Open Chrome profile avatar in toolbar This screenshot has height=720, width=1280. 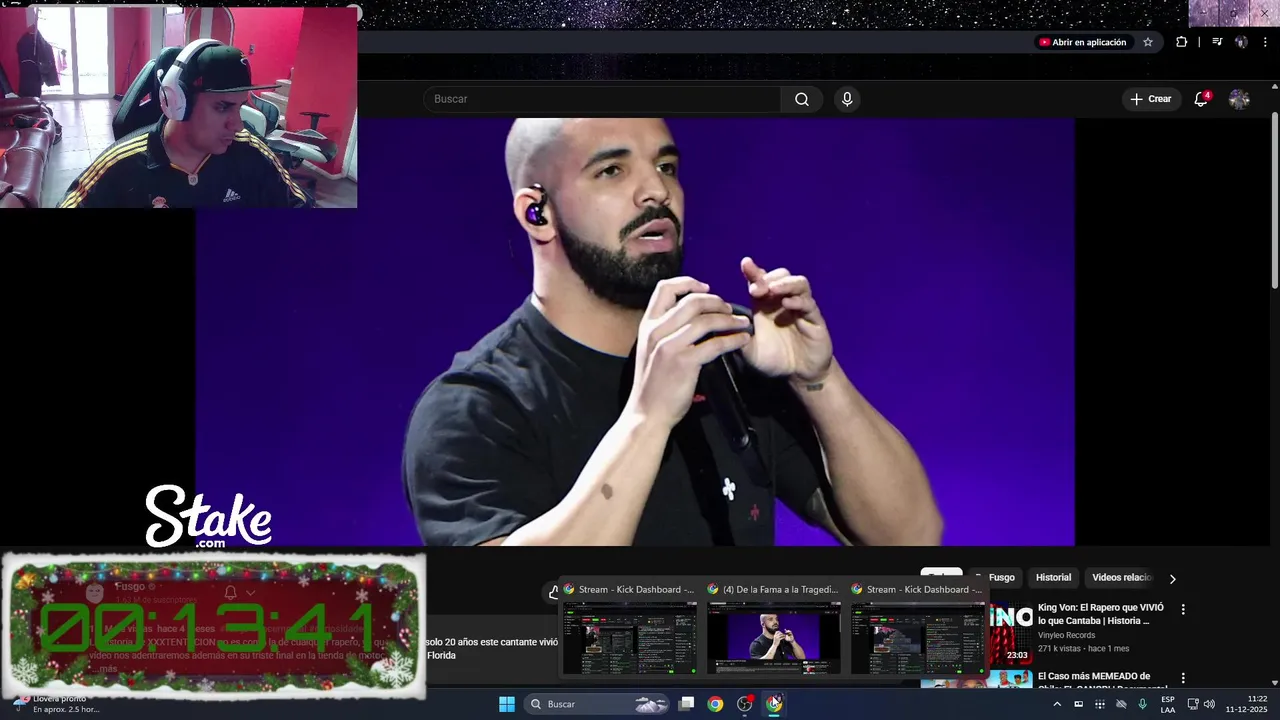1241,42
